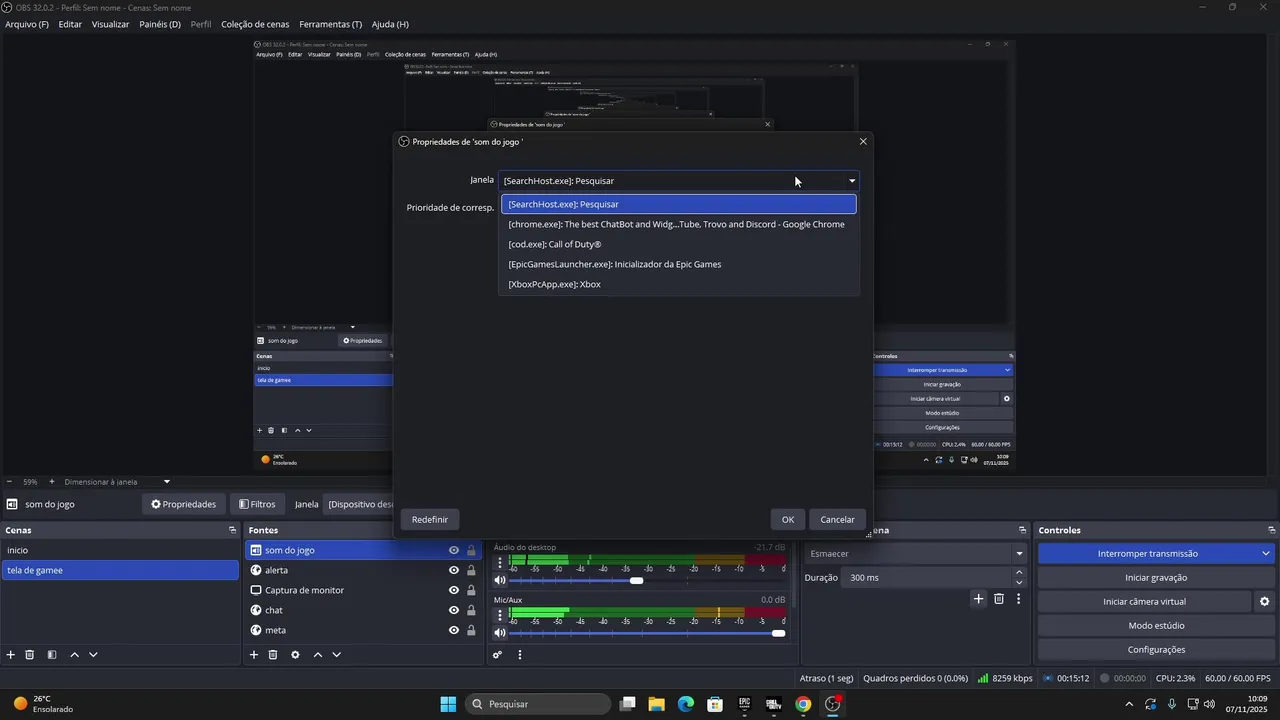Confirm with the OK button
Viewport: 1280px width, 720px height.
(x=788, y=519)
